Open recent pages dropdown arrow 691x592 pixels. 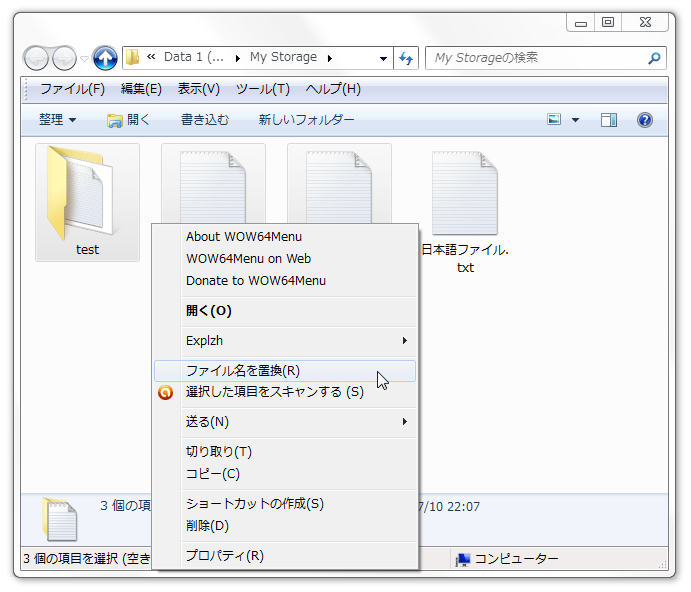point(84,58)
